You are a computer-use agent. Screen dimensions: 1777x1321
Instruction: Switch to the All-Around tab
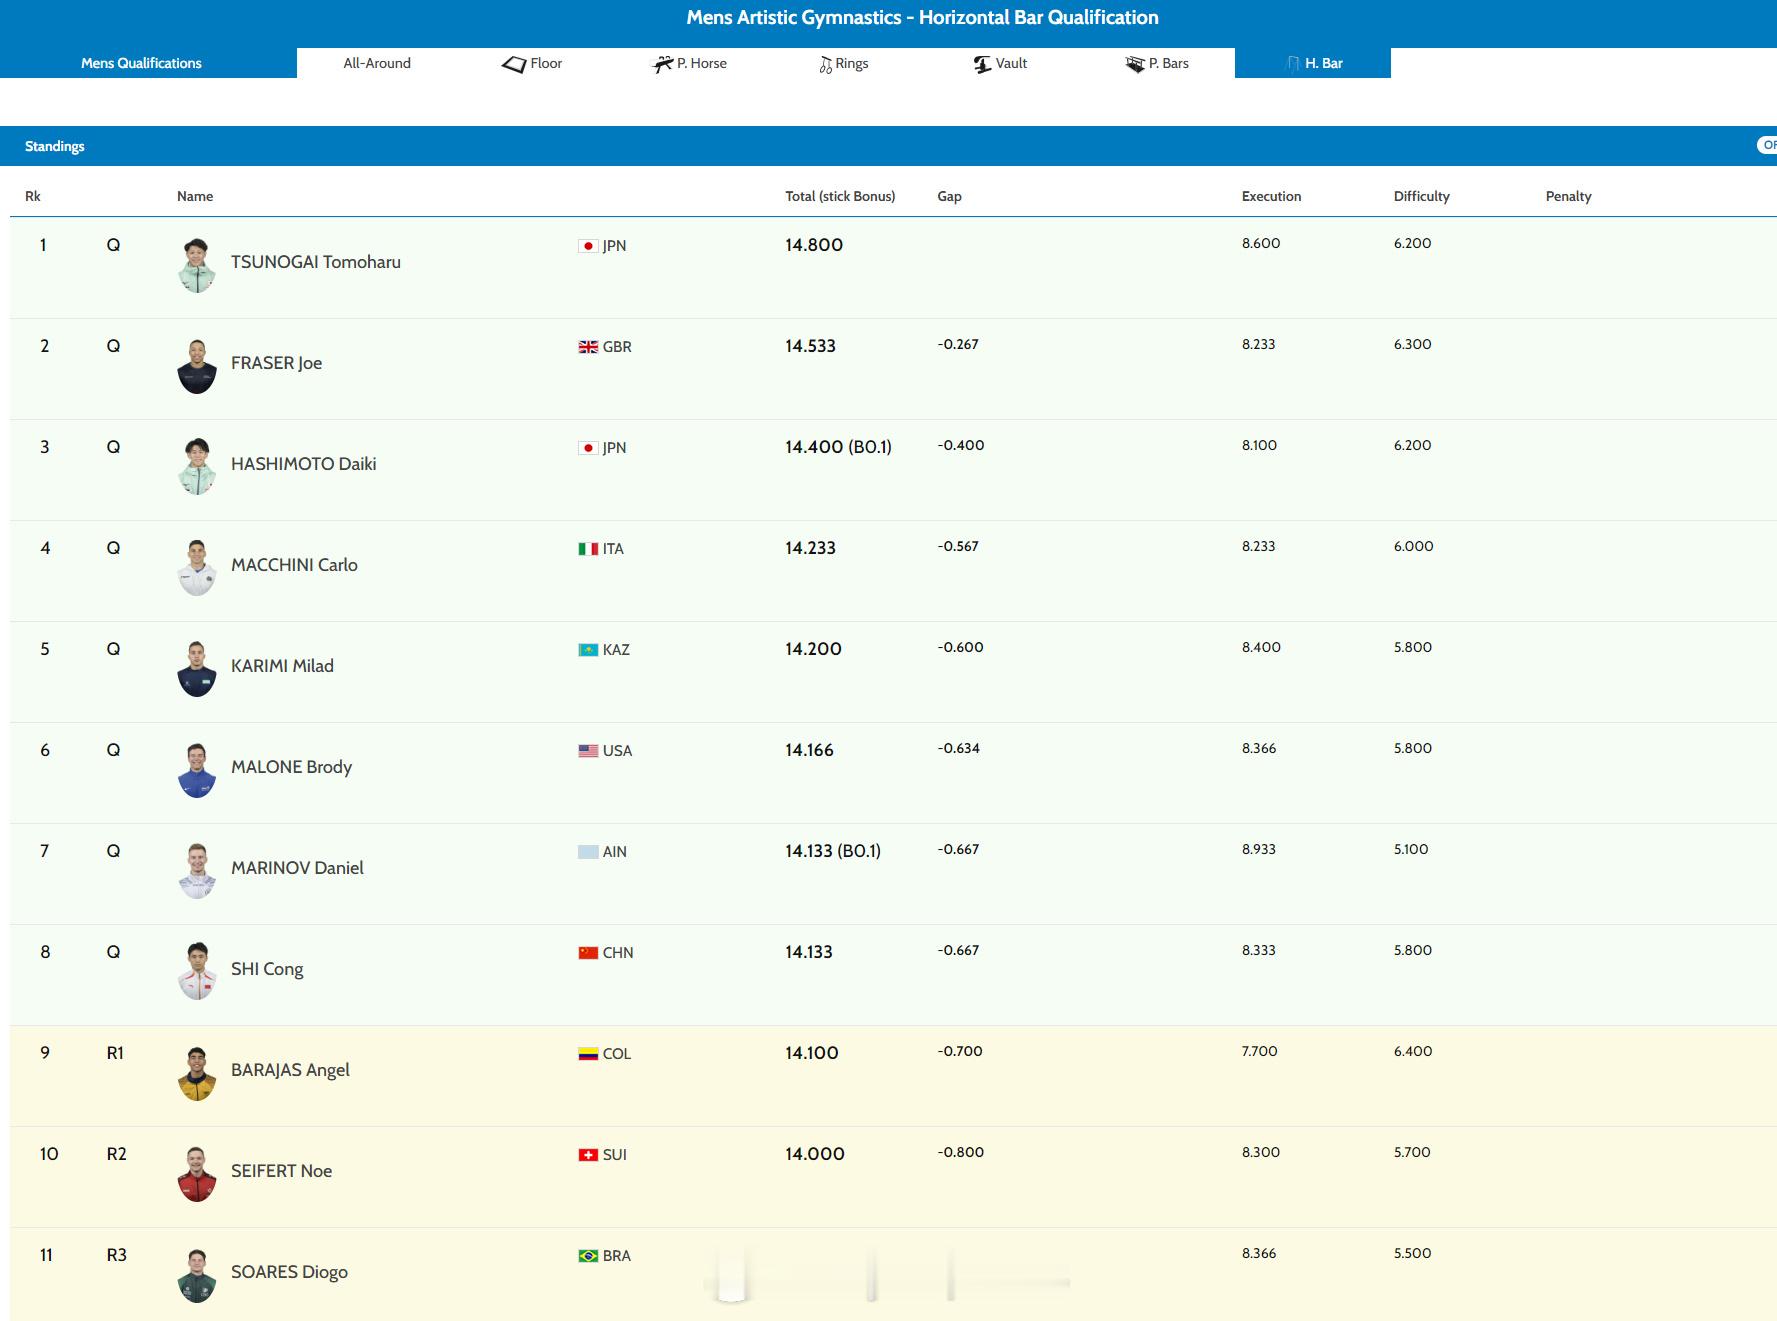coord(377,63)
